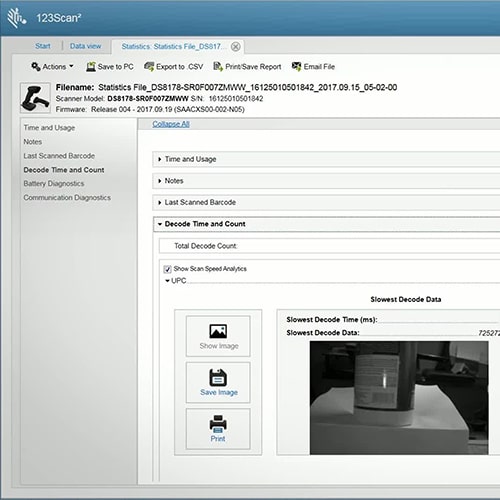Close the Statistics File tab
Viewport: 500px width, 500px height.
pos(236,47)
